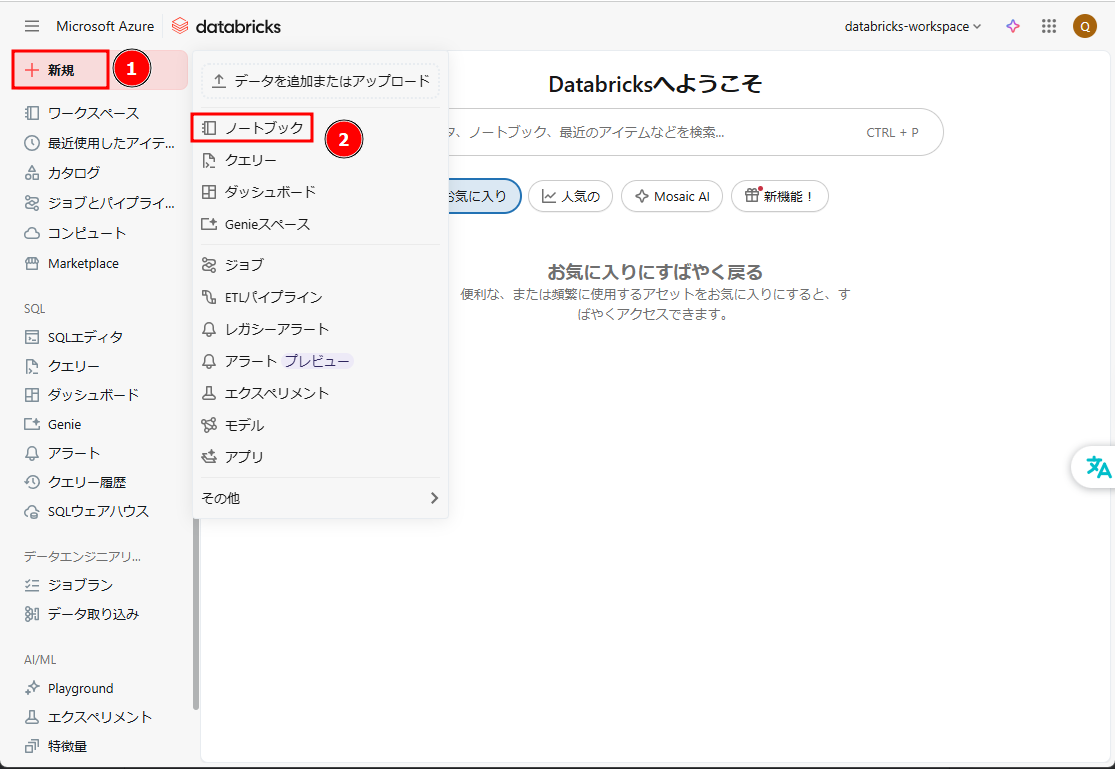Select the 人気の filter chip
Image resolution: width=1115 pixels, height=769 pixels.
coord(570,196)
